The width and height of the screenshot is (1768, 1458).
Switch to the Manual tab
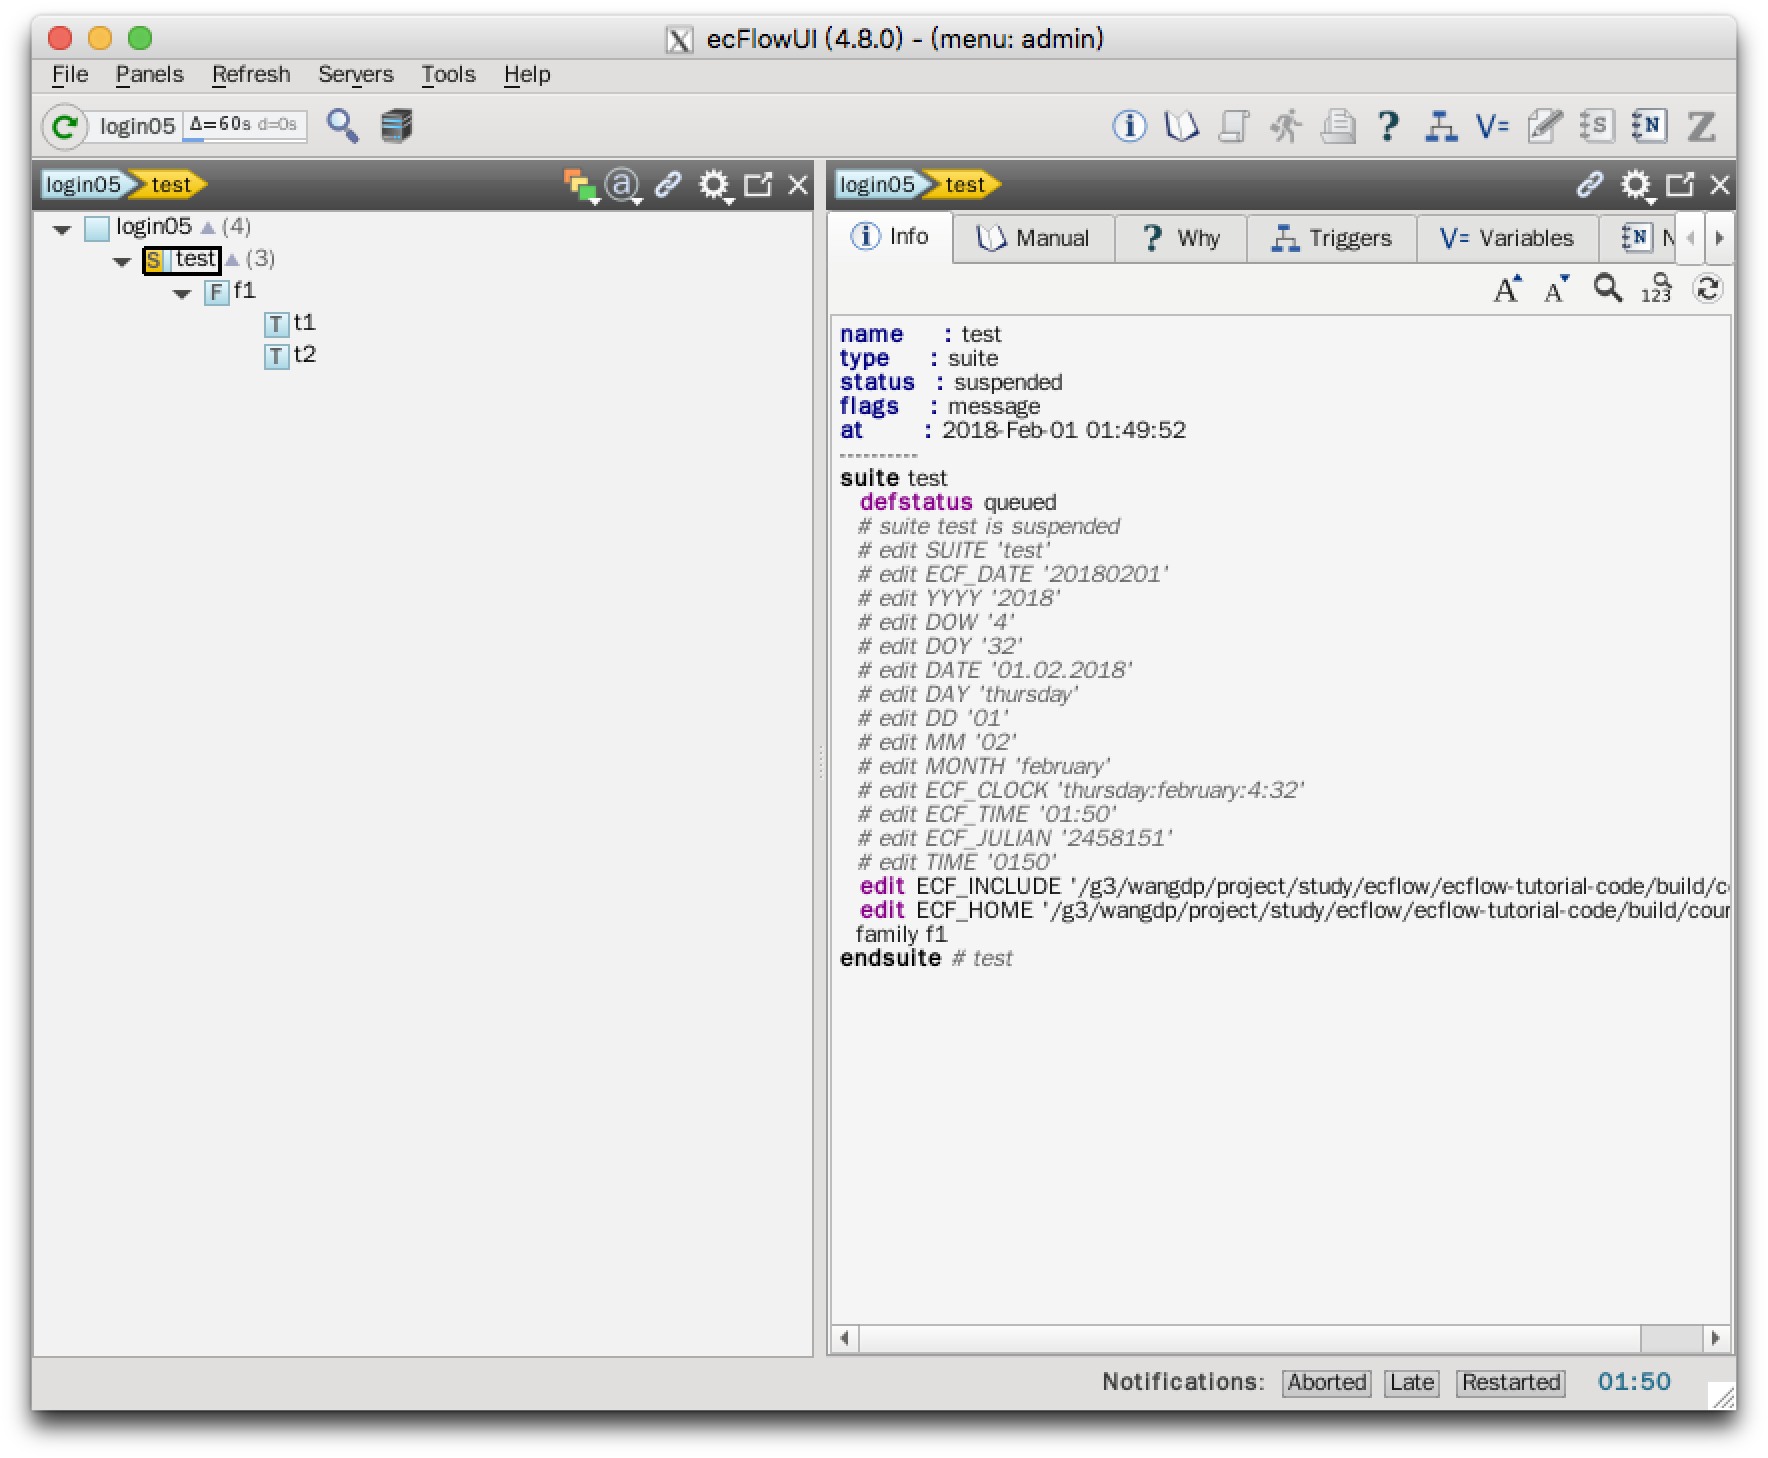click(1034, 238)
